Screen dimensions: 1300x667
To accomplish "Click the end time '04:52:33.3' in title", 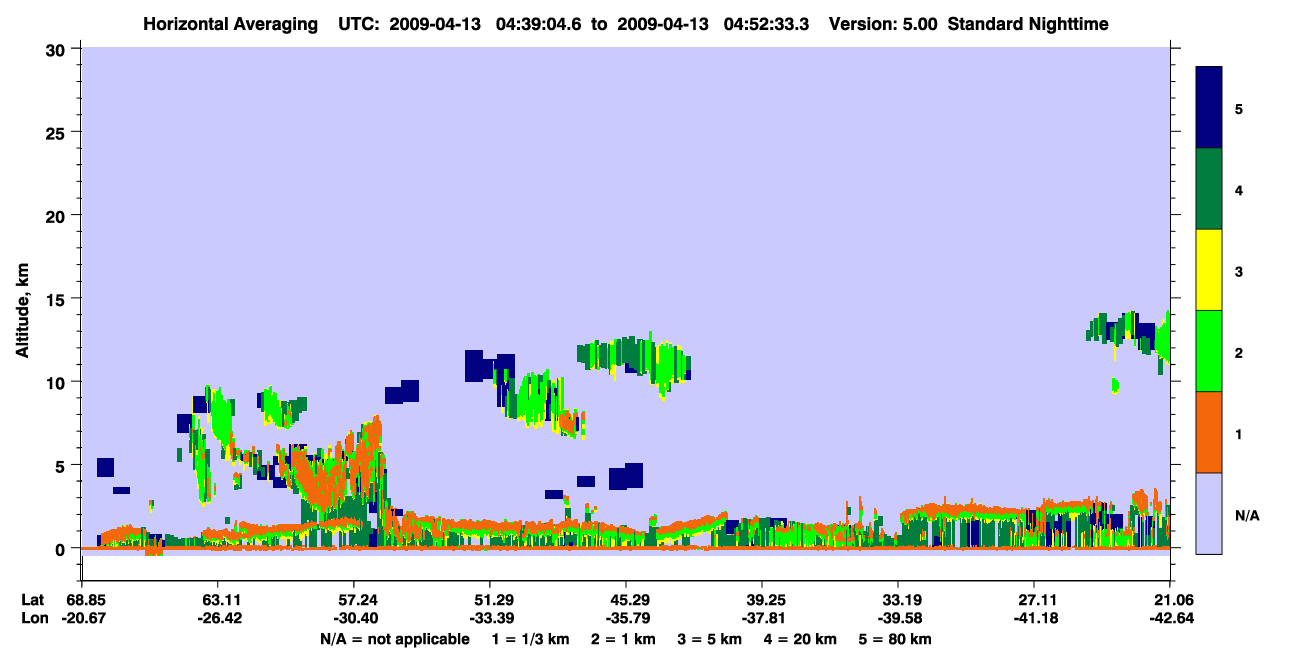I will click(767, 23).
